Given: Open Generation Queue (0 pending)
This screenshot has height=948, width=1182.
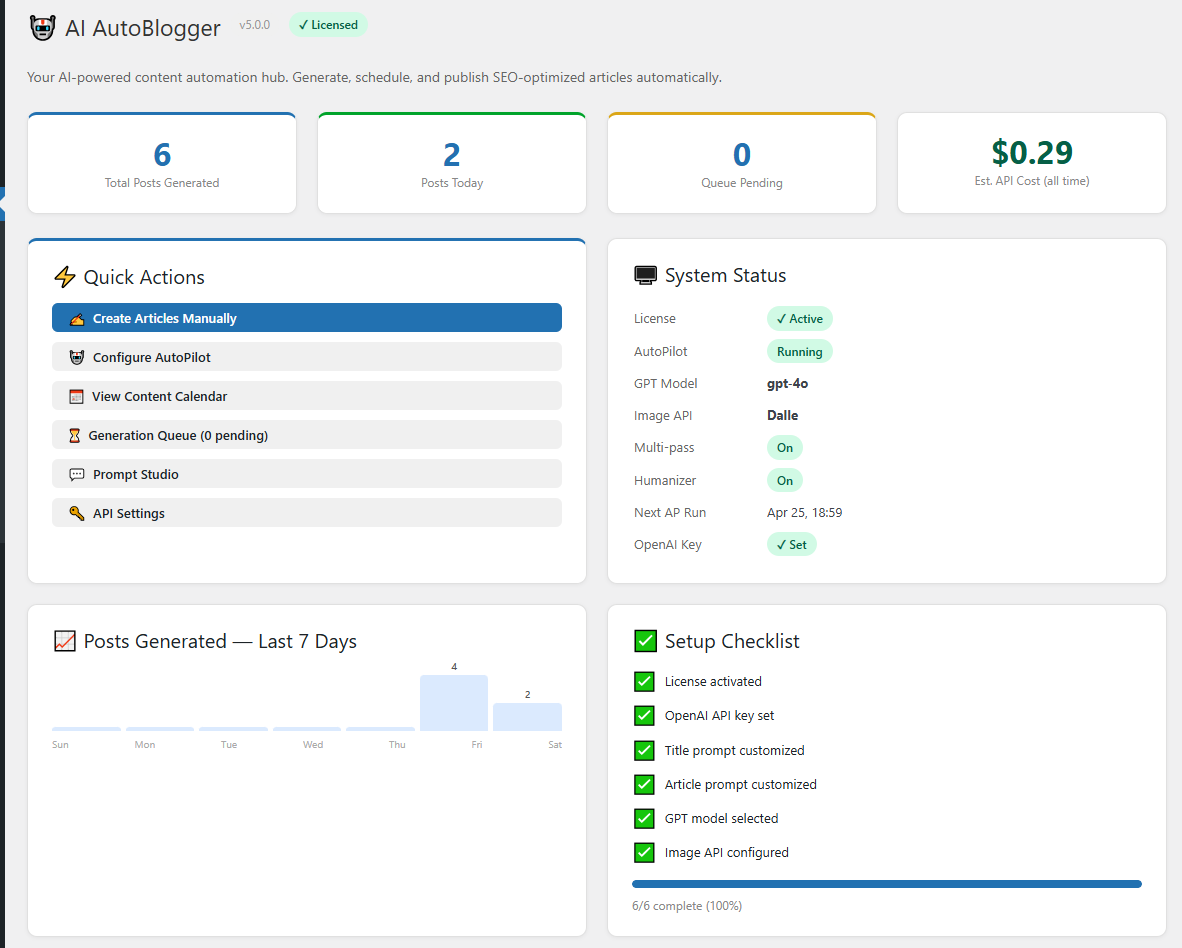Looking at the screenshot, I should pos(307,436).
